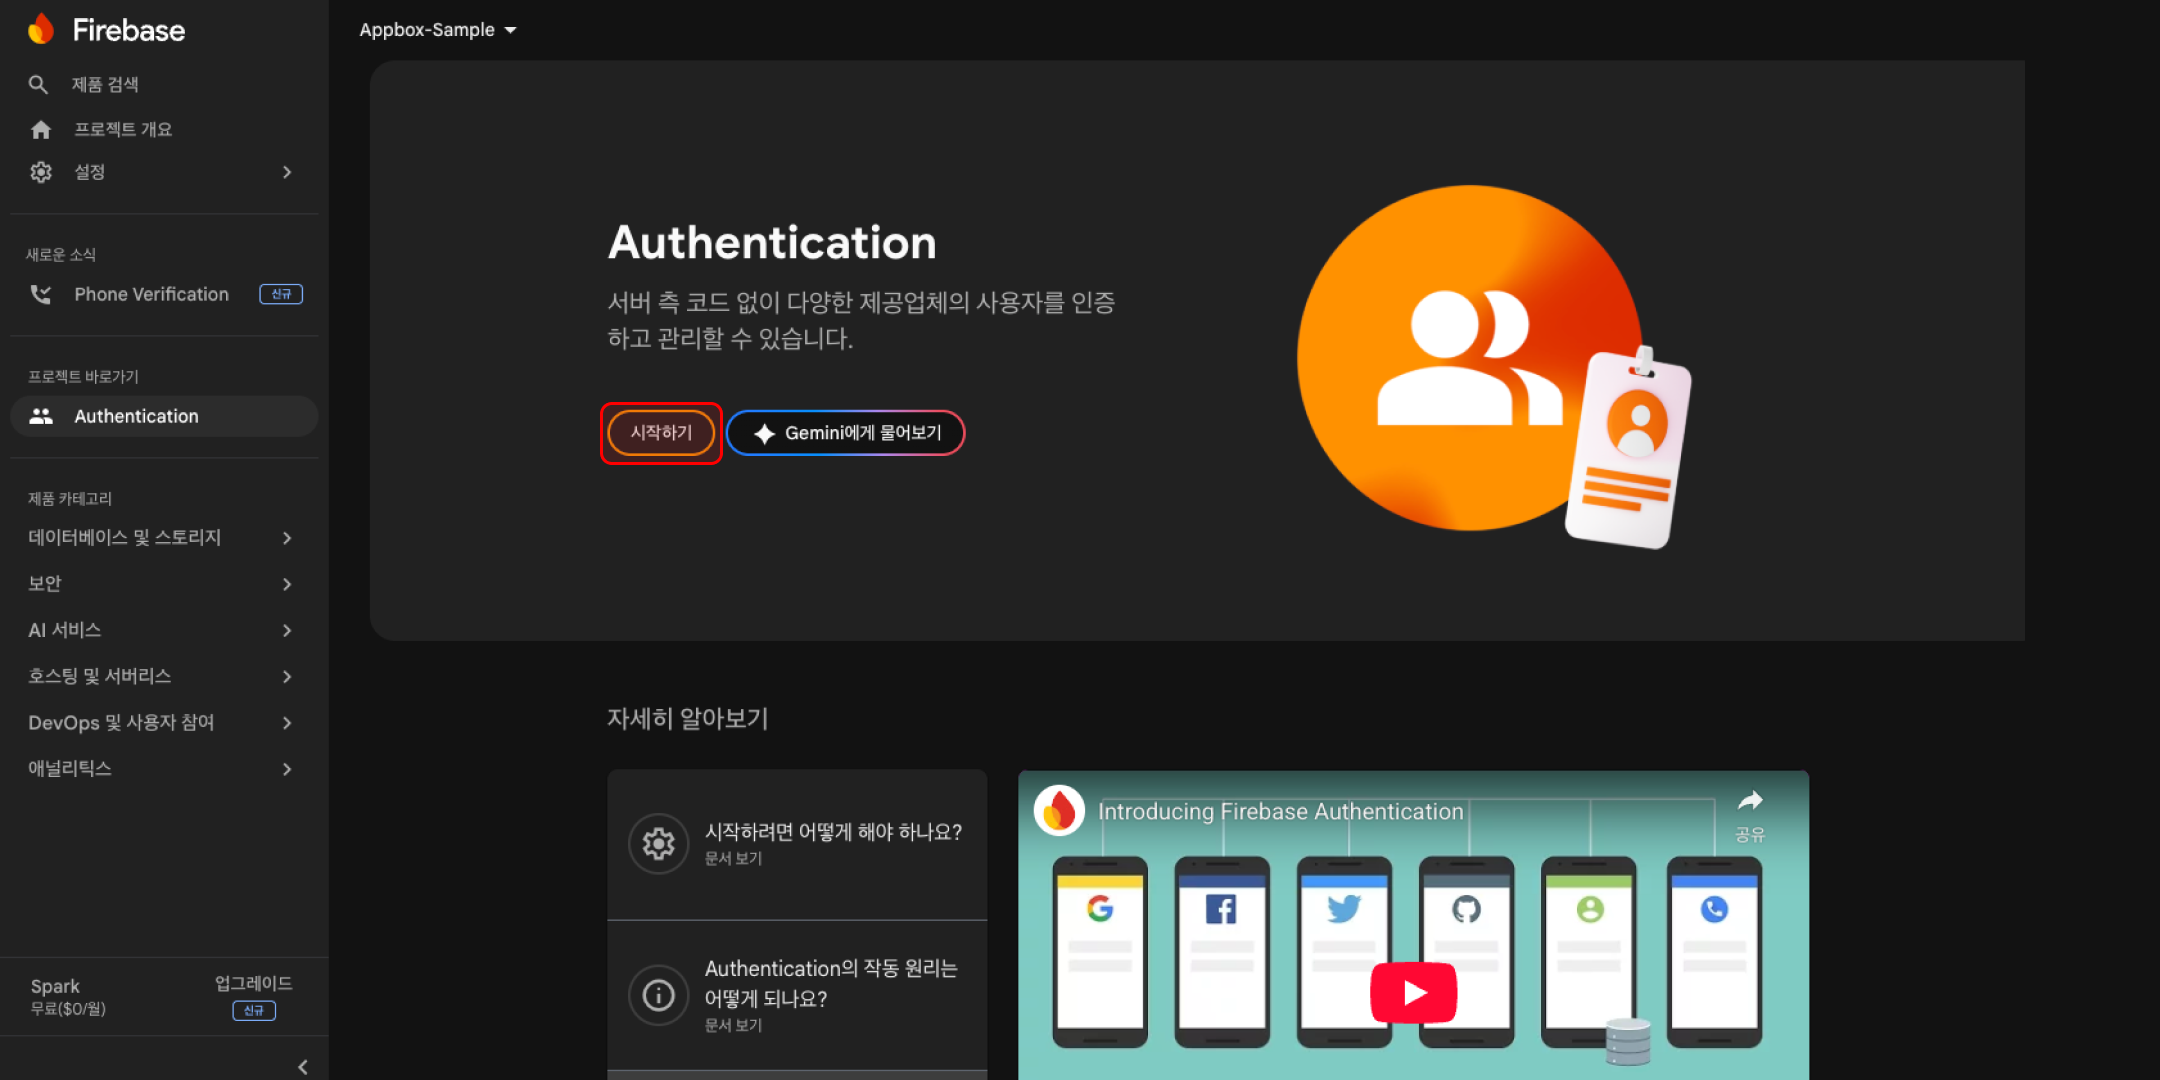Click the Phone Verification phone icon
Screen dimensions: 2160x1080
[41, 294]
